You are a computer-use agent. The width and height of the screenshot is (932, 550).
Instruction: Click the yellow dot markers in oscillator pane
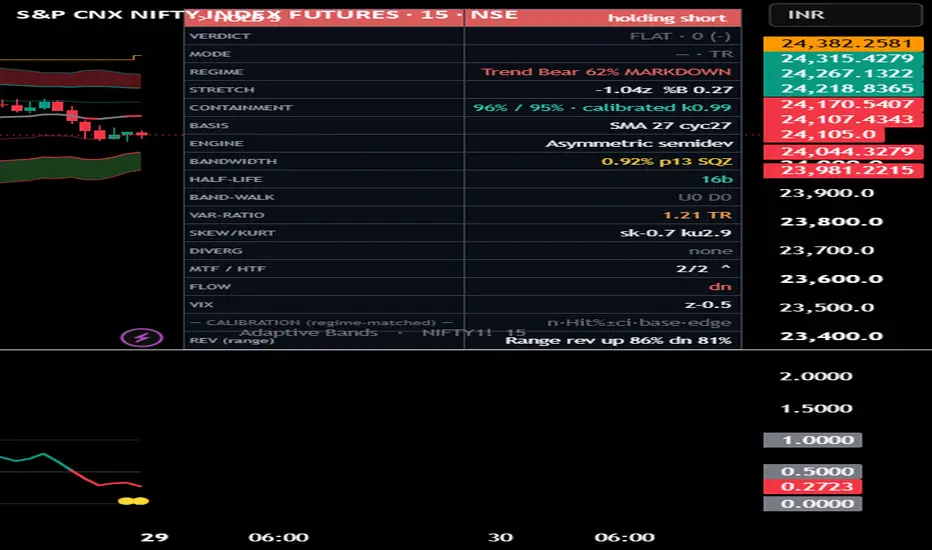point(133,501)
